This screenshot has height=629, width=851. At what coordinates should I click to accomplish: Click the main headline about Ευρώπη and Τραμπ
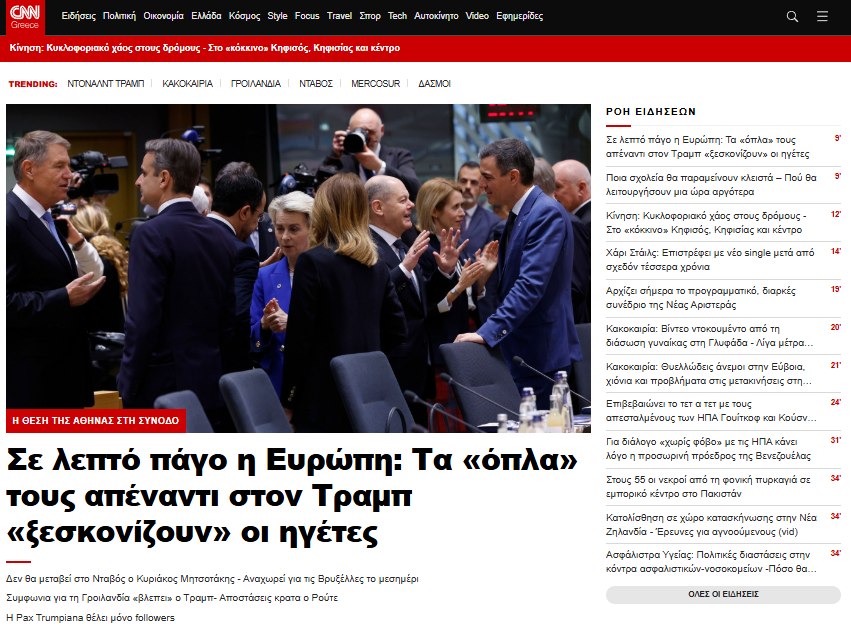(x=292, y=496)
